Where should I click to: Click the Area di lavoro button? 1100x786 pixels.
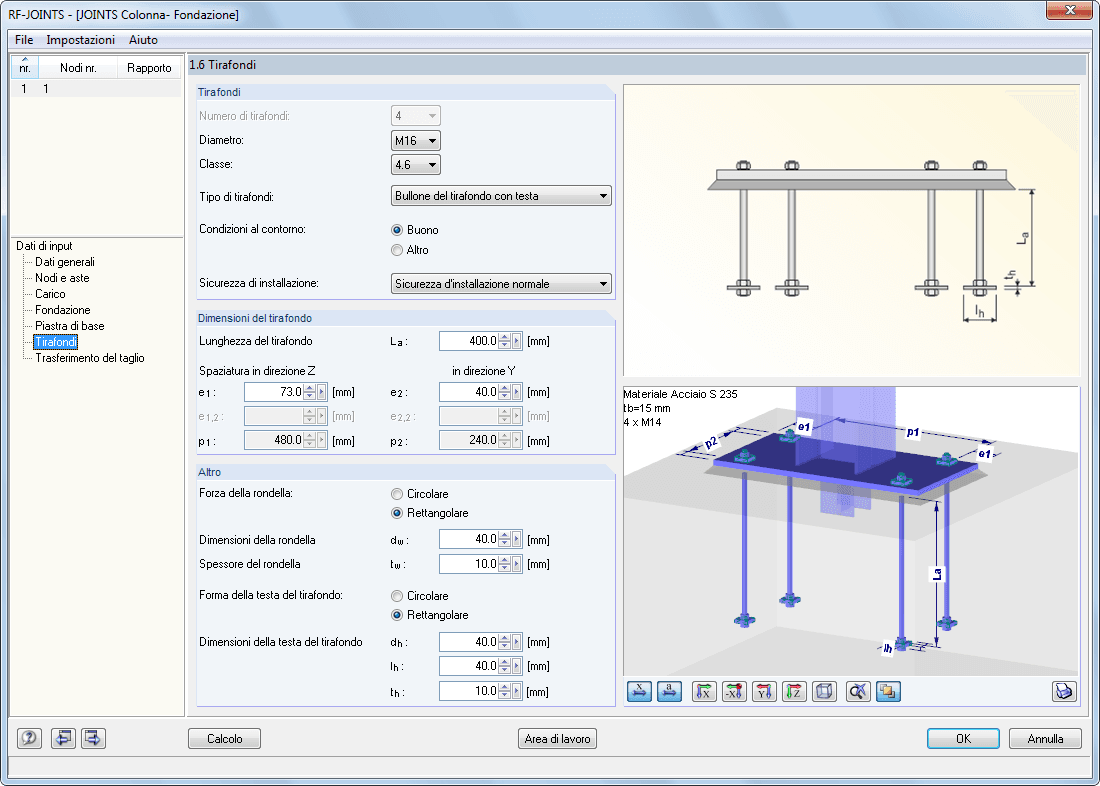coord(558,738)
